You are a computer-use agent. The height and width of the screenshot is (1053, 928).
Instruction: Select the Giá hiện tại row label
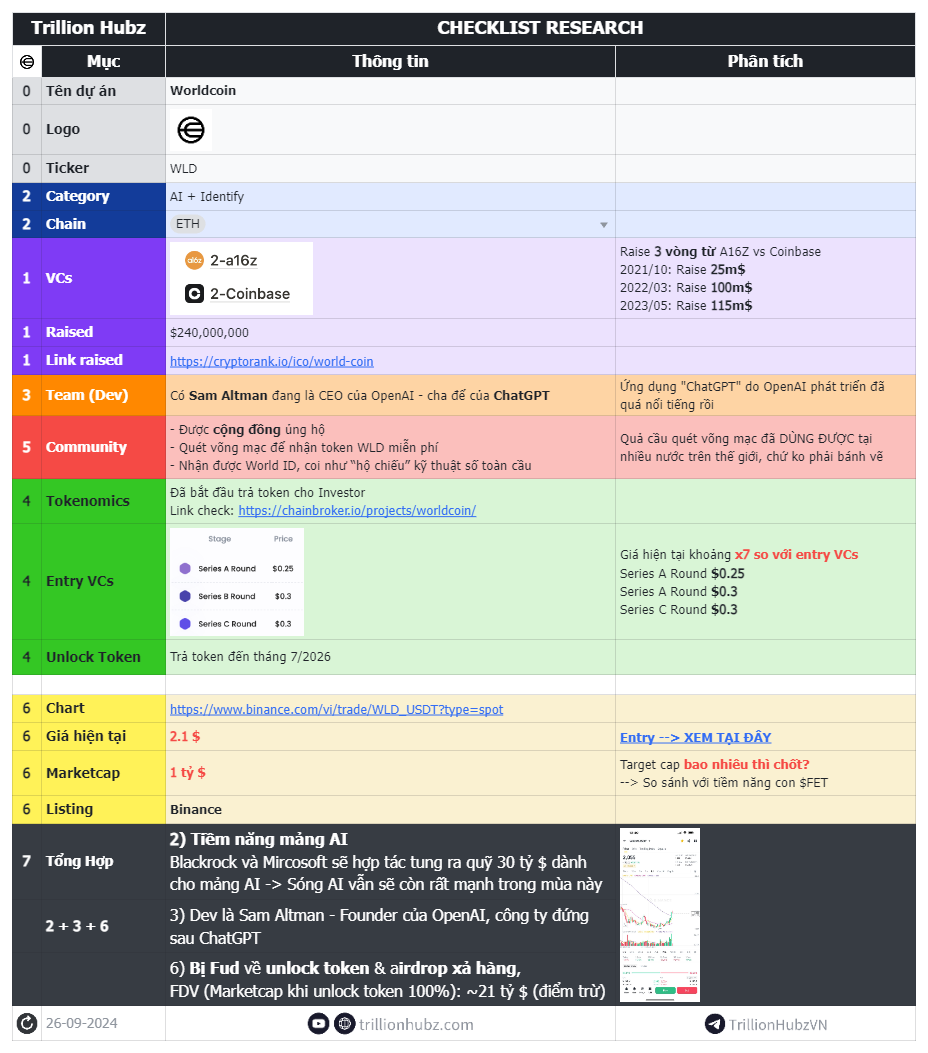(103, 737)
